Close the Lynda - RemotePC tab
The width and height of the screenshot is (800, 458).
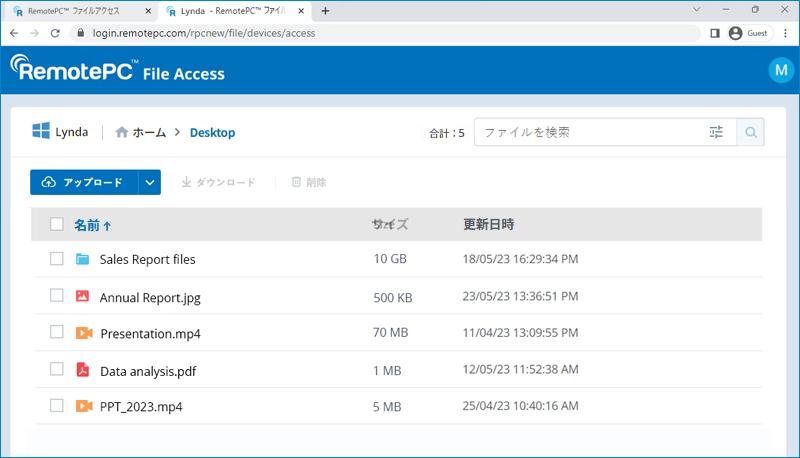[301, 11]
